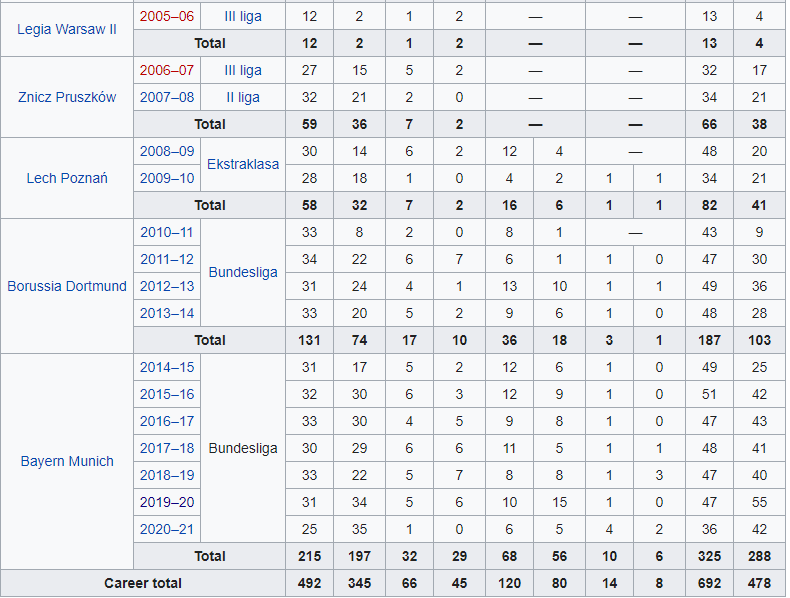Open the Bayern Munich club link

[x=67, y=461]
